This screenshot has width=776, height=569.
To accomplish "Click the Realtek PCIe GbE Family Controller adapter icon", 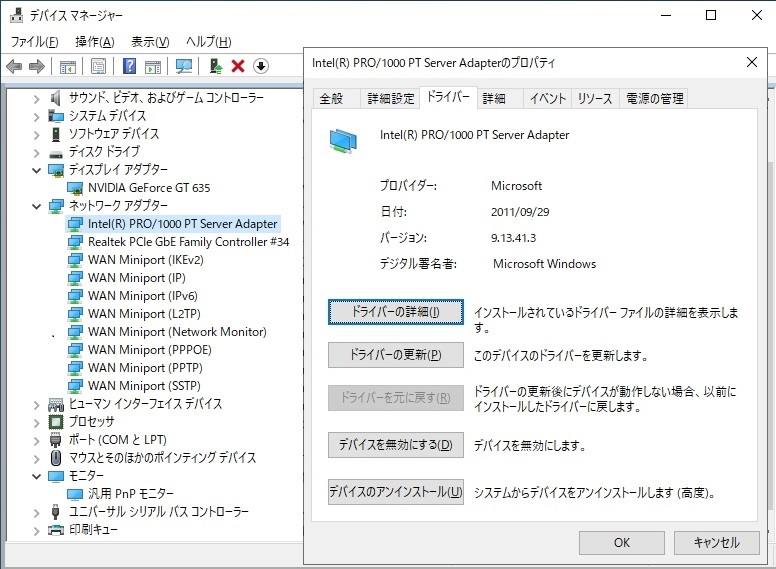I will click(x=75, y=242).
